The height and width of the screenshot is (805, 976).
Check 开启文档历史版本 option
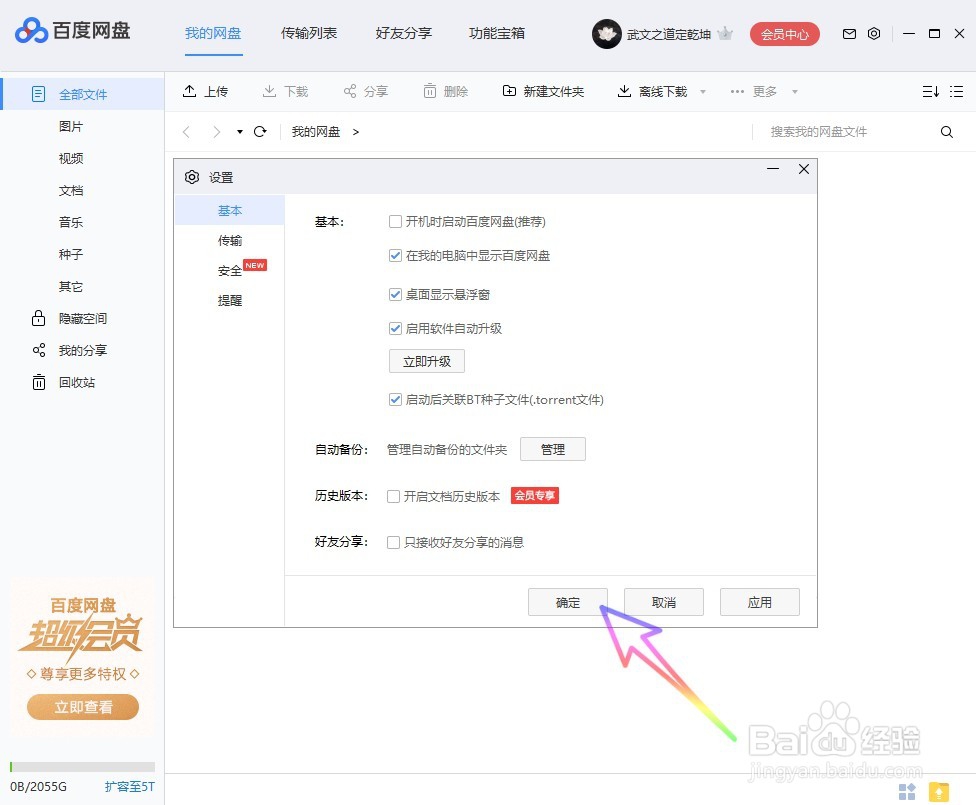tap(394, 495)
